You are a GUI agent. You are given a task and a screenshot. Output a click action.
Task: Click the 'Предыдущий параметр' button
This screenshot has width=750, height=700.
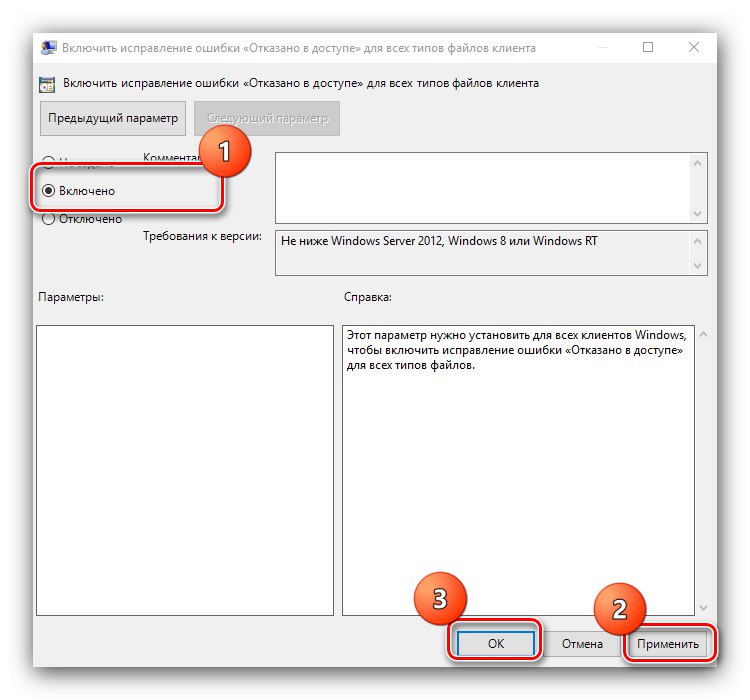[113, 118]
